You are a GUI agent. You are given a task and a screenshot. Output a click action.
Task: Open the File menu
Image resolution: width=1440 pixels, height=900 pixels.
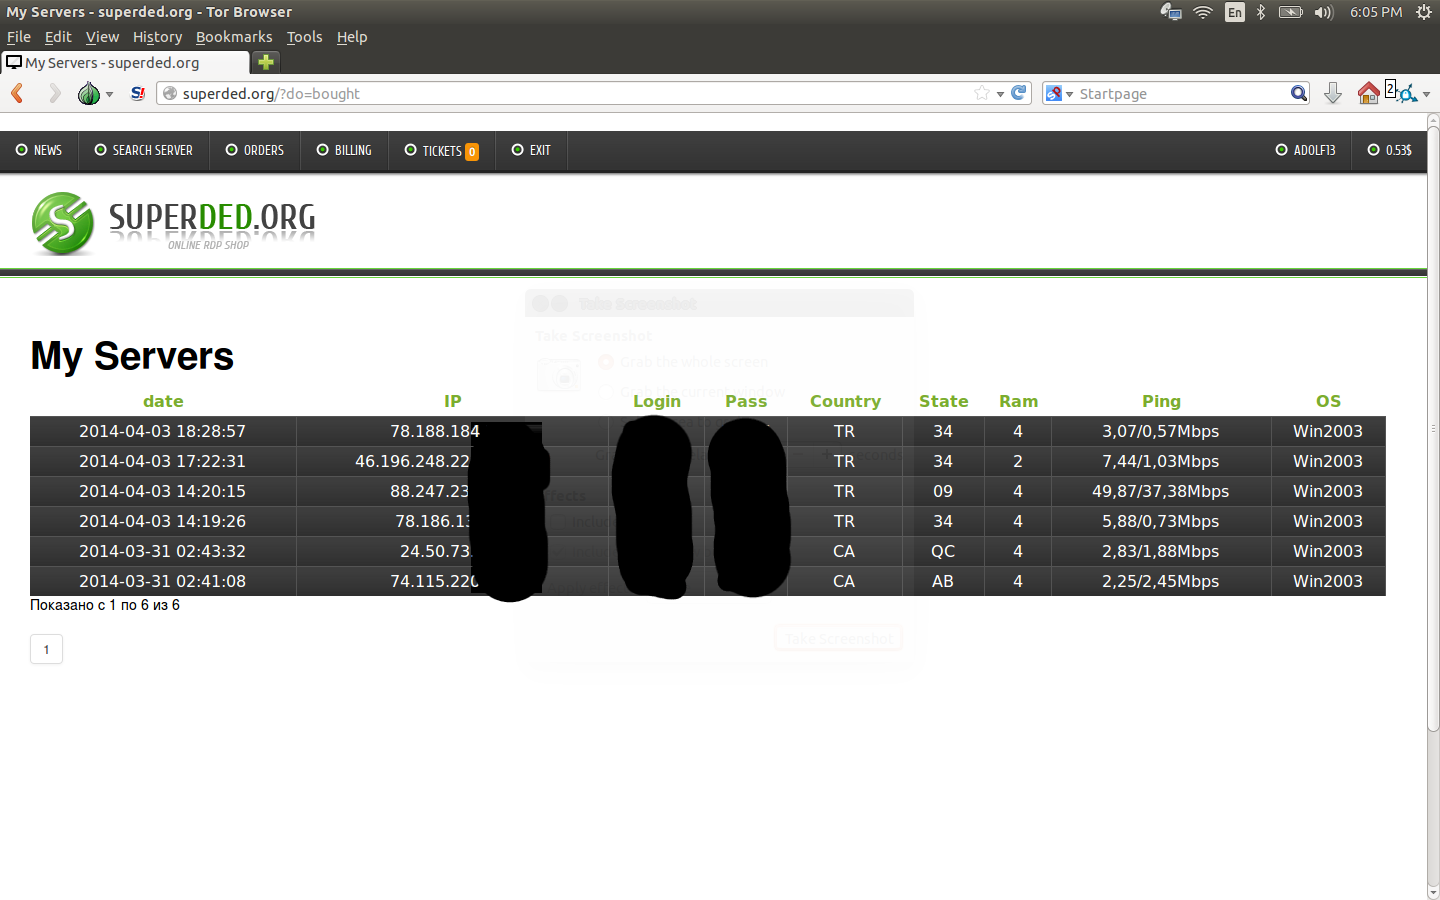point(19,37)
